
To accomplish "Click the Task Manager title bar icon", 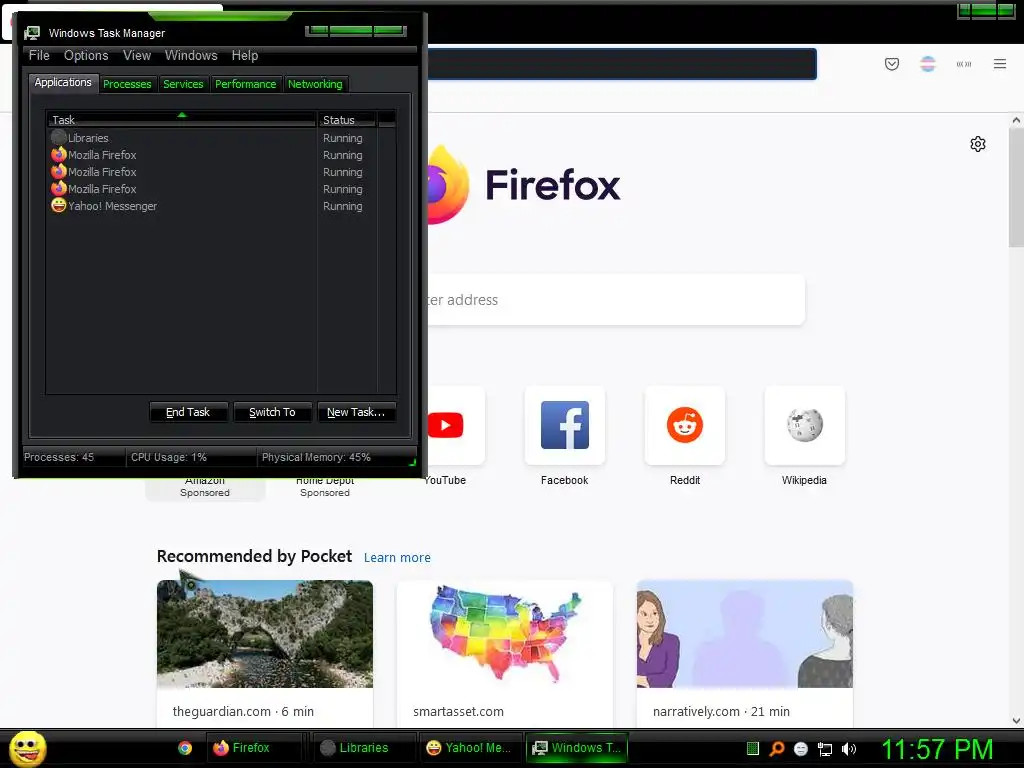I will pyautogui.click(x=32, y=33).
